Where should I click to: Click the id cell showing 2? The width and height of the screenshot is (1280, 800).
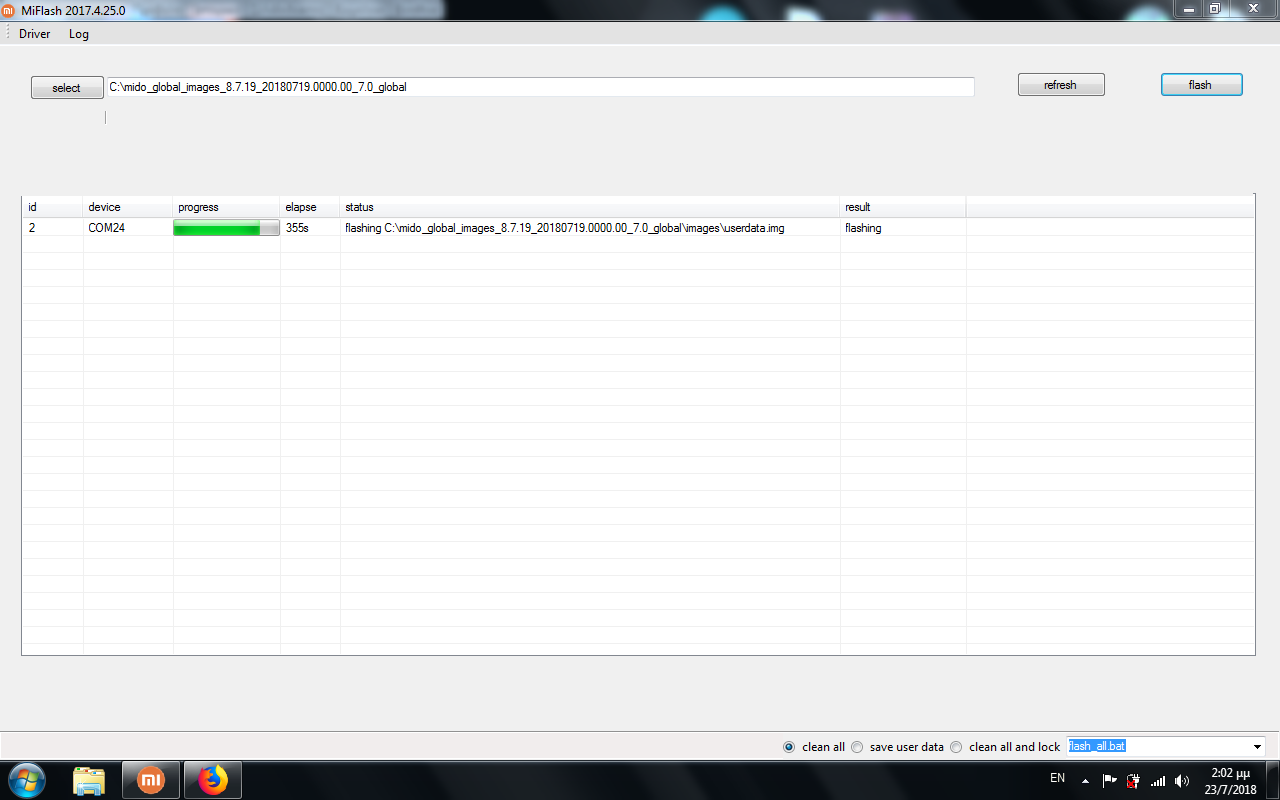pos(53,228)
